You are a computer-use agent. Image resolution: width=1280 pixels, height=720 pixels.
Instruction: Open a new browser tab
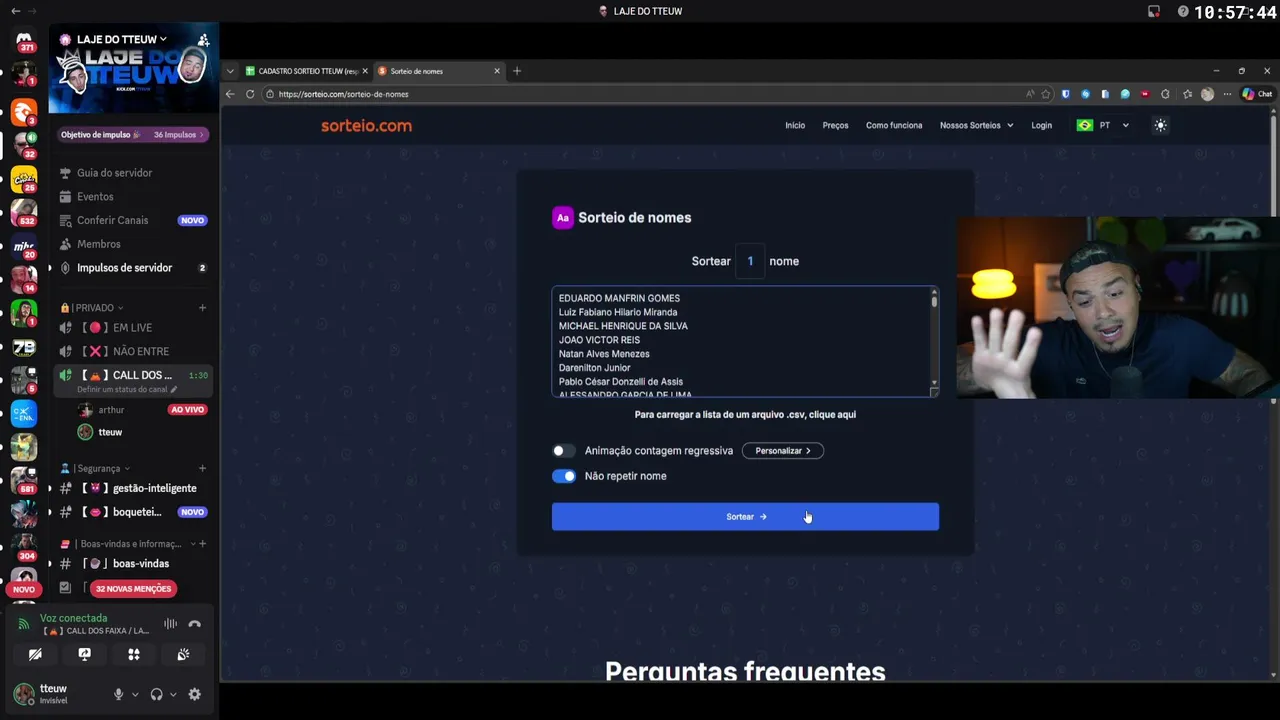click(x=517, y=71)
